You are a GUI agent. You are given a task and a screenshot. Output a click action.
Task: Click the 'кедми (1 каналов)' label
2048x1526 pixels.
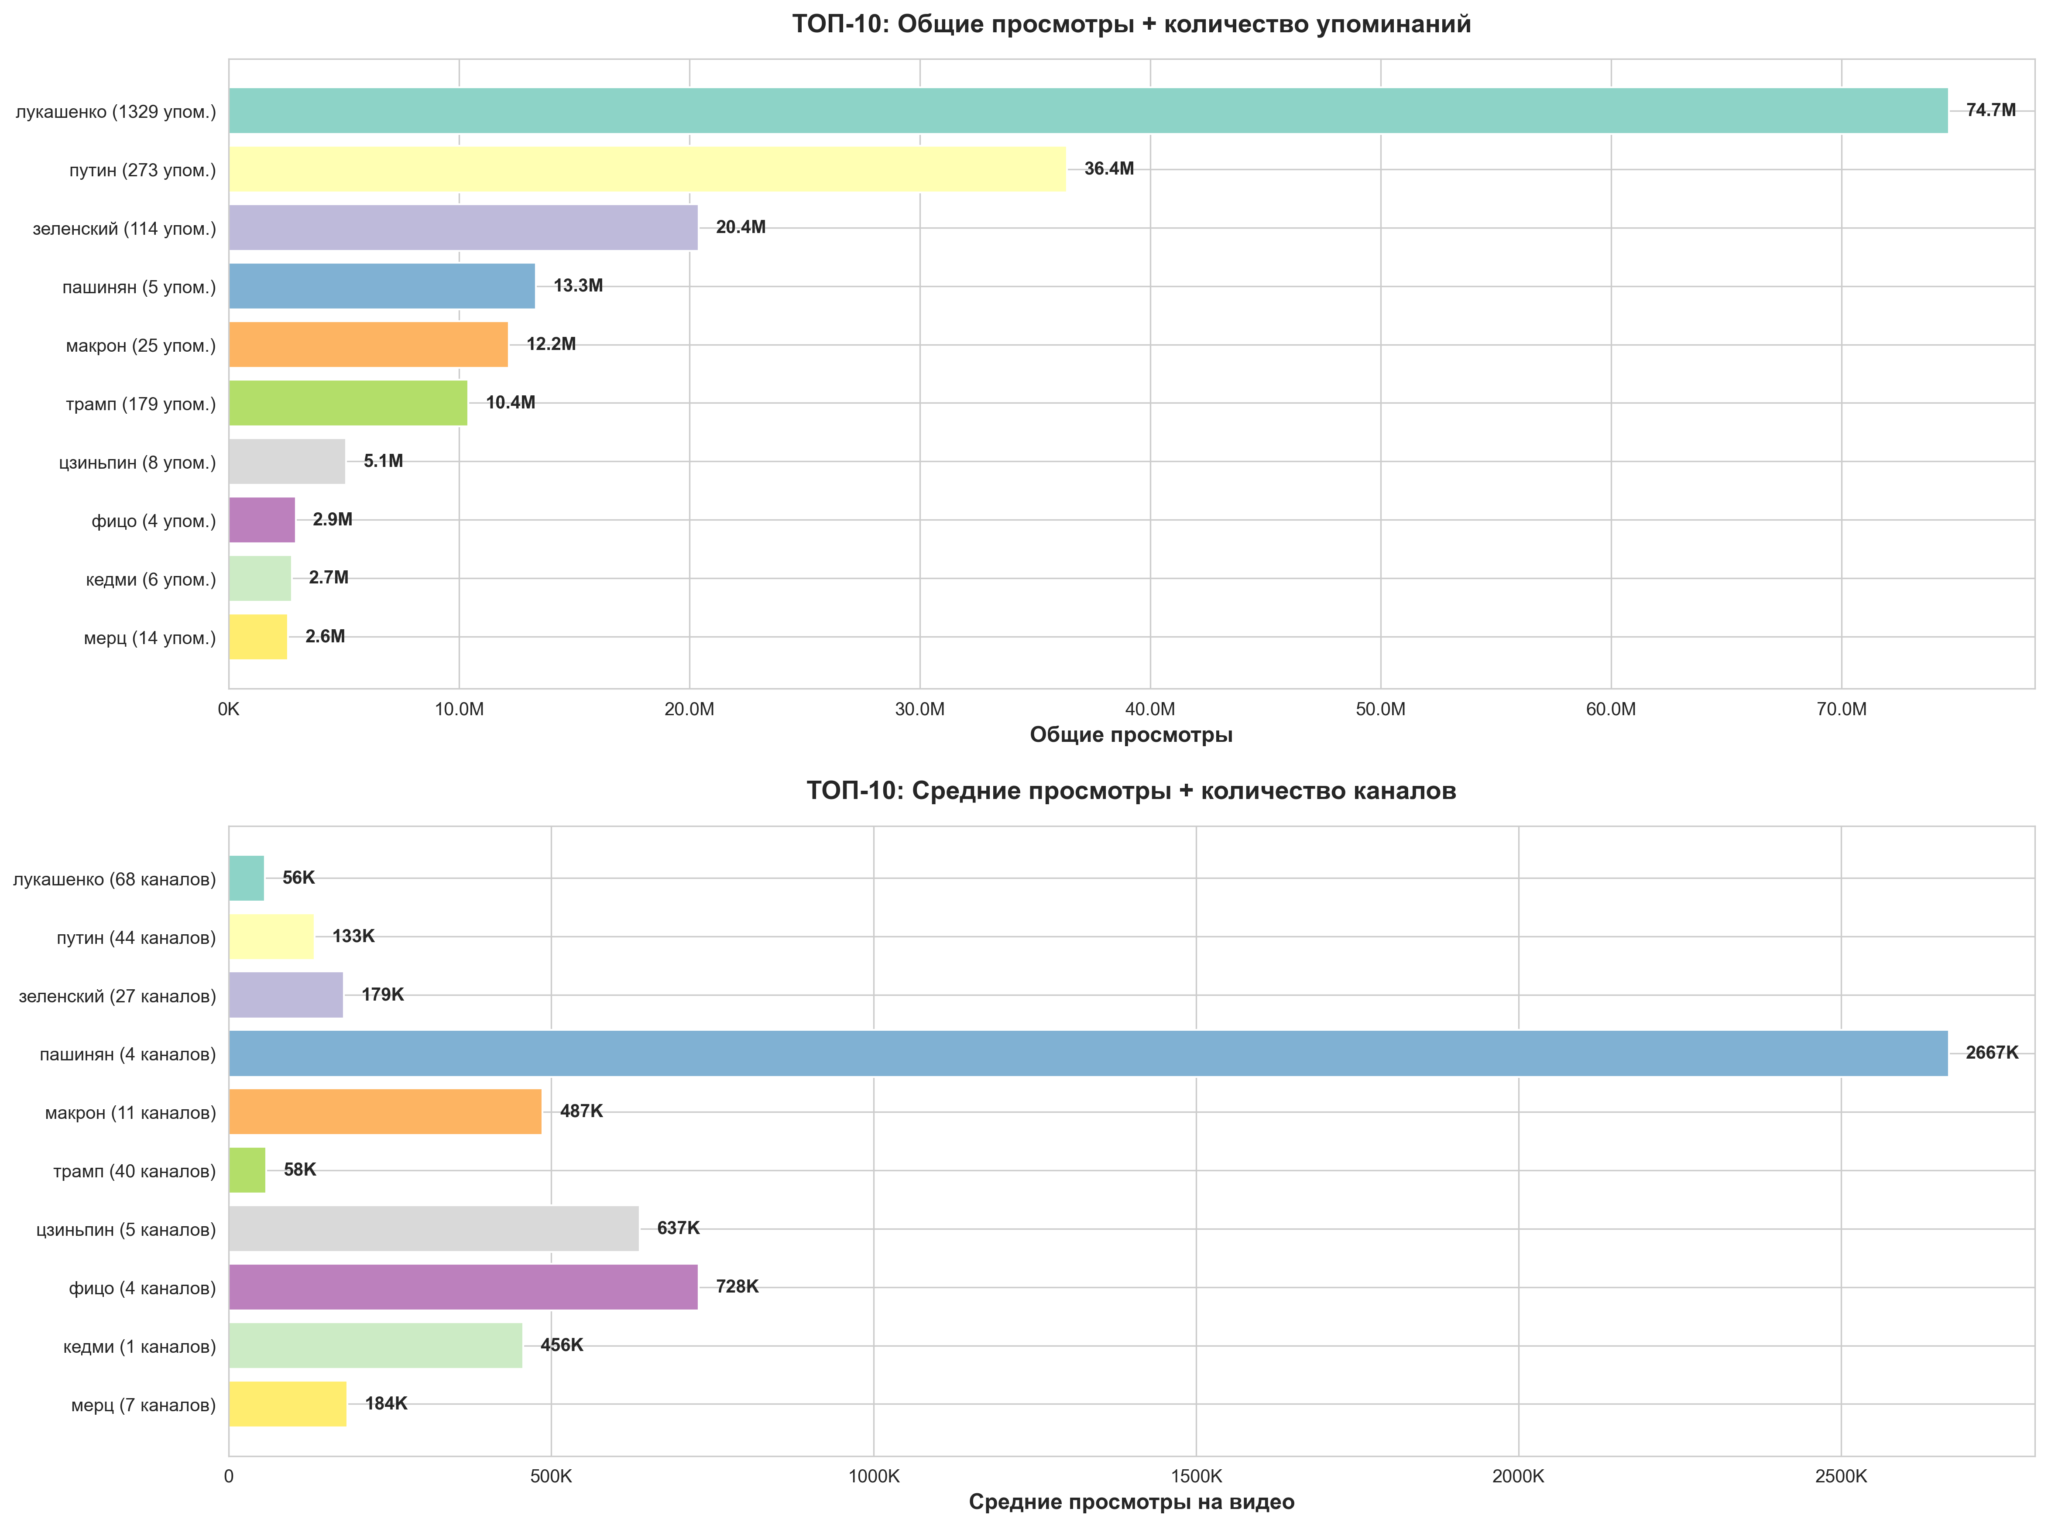coord(139,1347)
